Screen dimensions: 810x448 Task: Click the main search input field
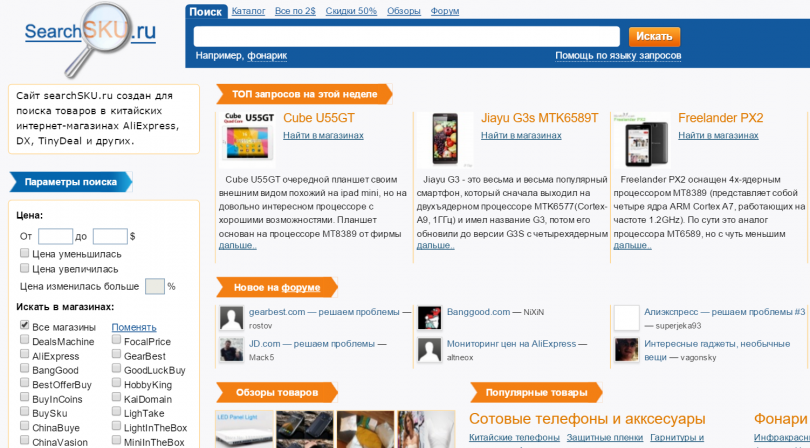pyautogui.click(x=407, y=36)
